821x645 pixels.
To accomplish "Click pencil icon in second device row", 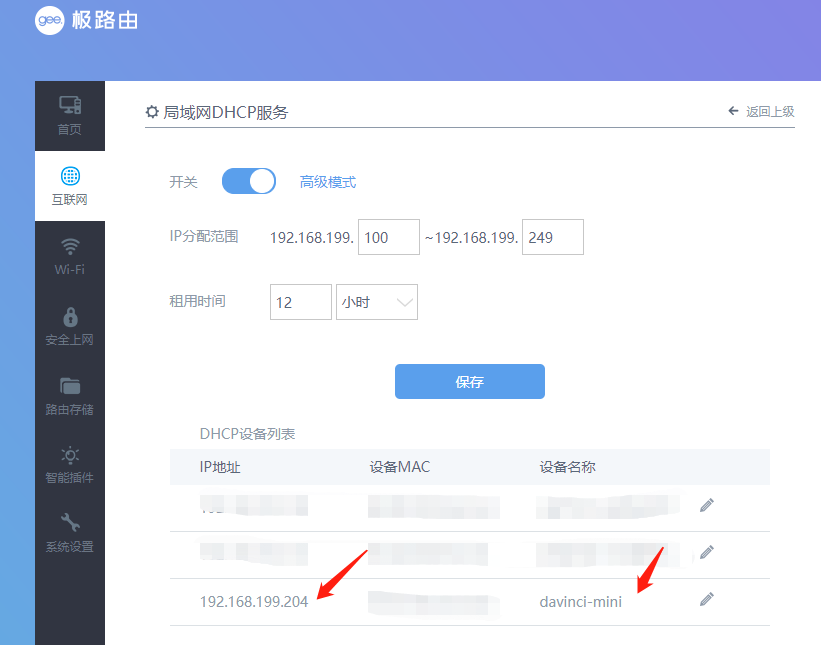I will (706, 552).
